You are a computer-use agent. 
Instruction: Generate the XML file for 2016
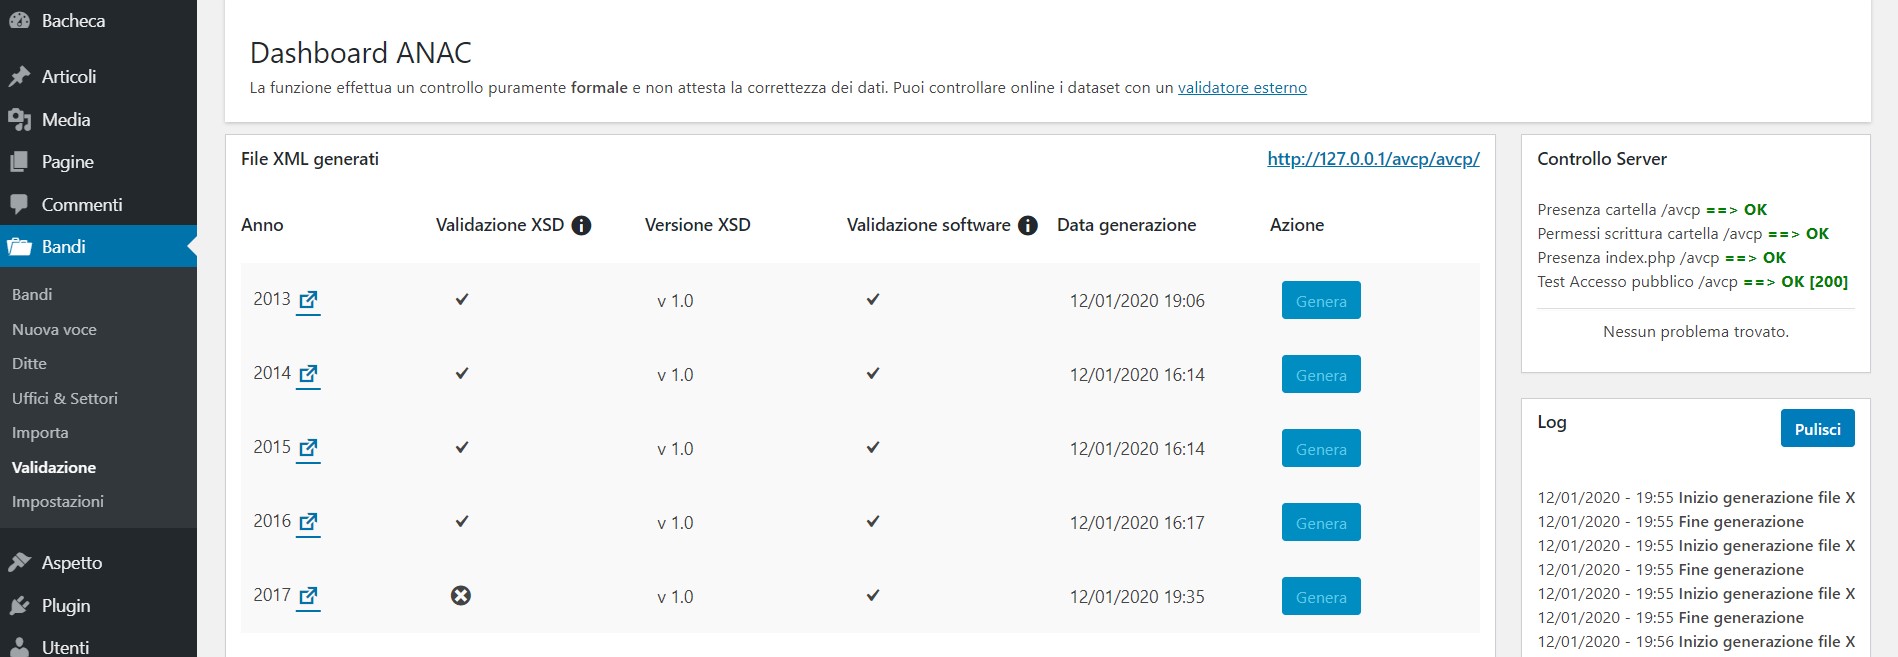(1321, 522)
